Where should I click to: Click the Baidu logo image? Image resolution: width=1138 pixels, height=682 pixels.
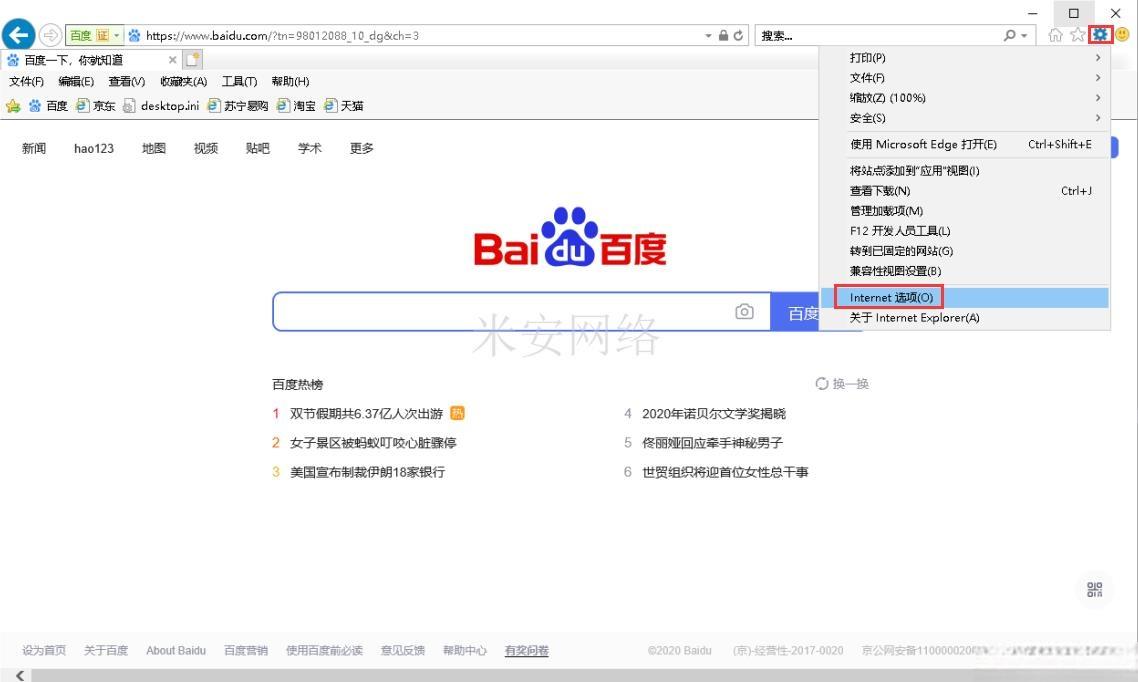click(570, 237)
